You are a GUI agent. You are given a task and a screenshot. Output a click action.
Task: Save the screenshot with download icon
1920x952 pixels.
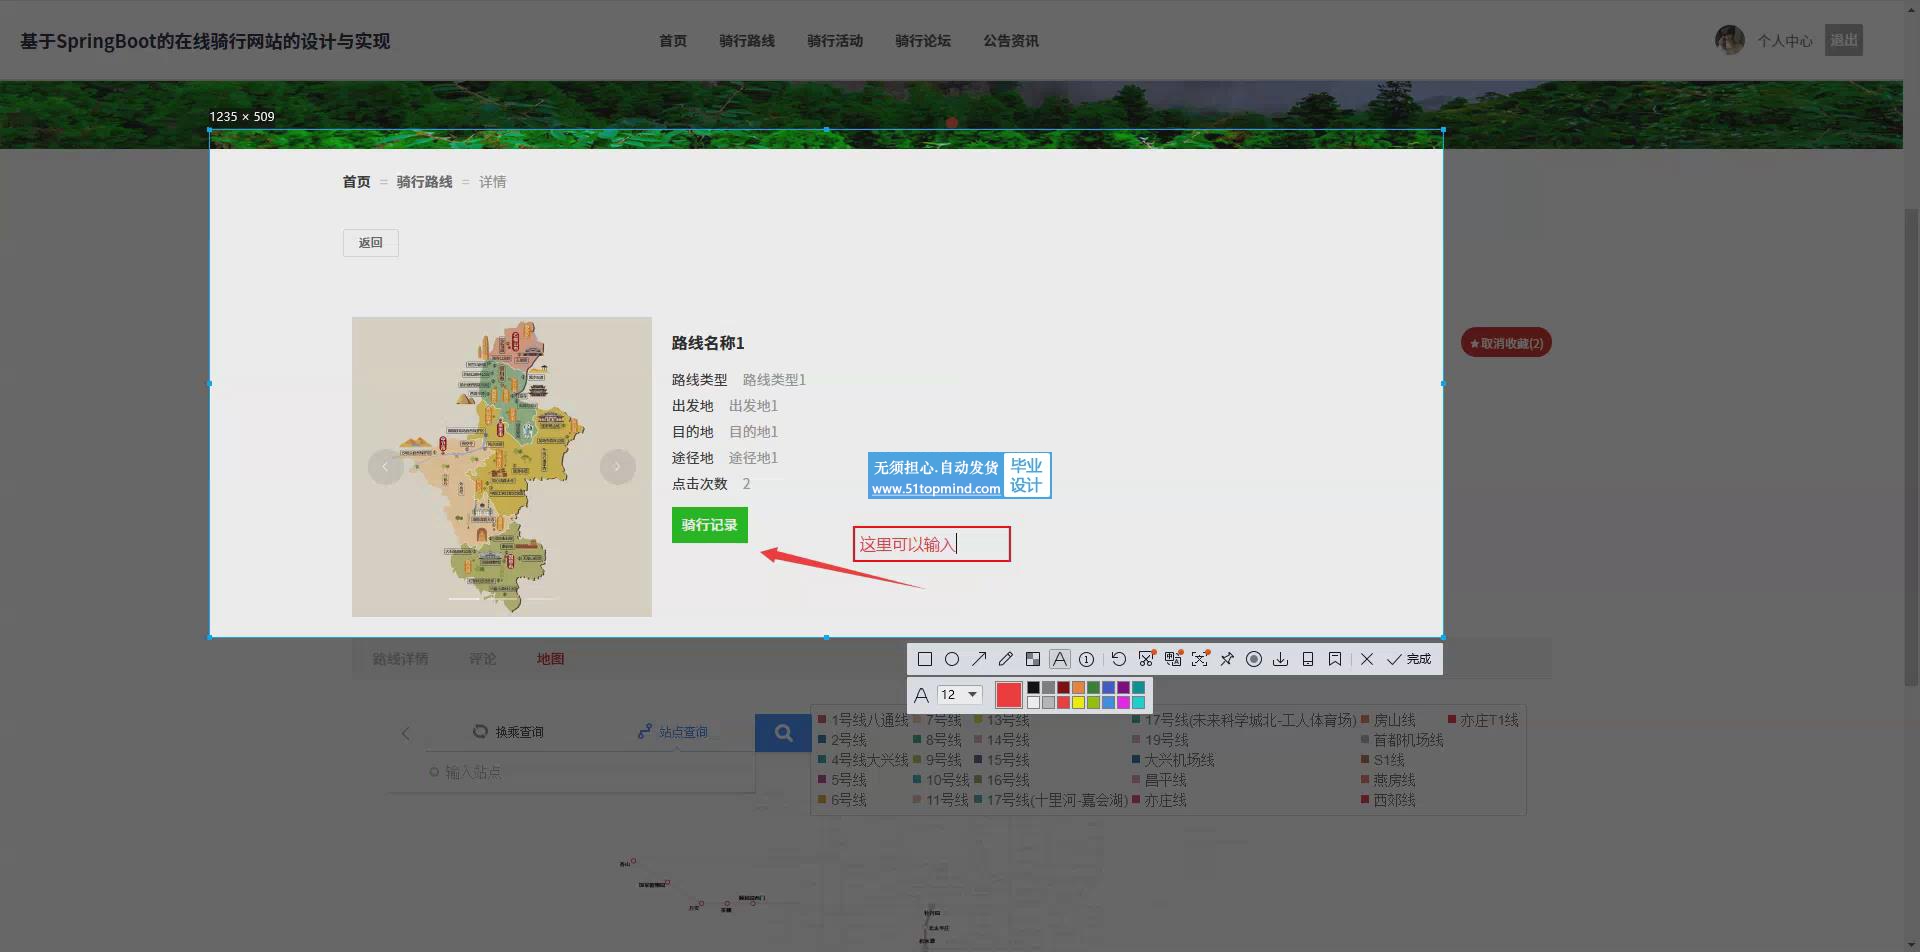point(1280,659)
